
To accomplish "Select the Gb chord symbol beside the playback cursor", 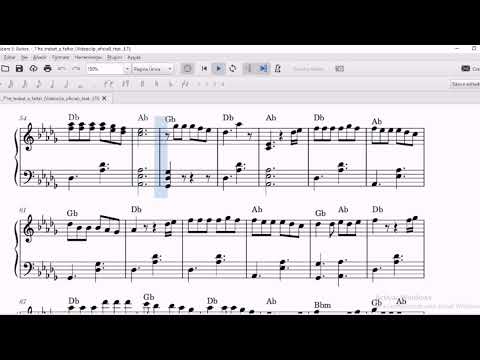I will coord(170,119).
